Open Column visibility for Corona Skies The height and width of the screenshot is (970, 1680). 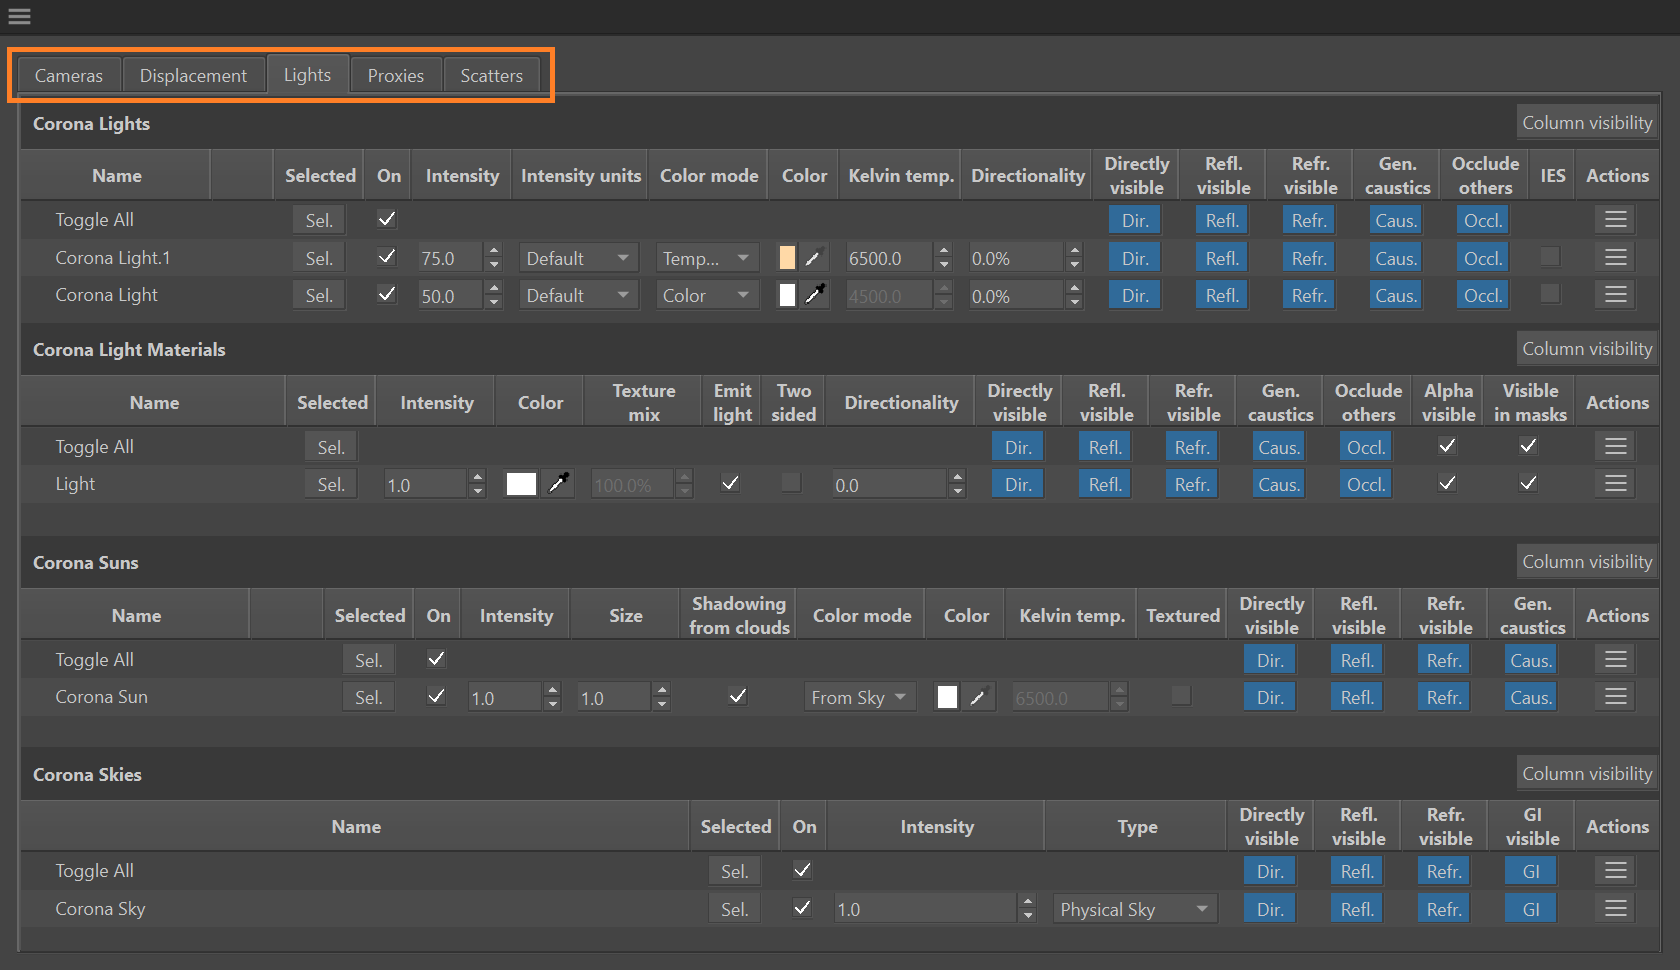(x=1587, y=774)
